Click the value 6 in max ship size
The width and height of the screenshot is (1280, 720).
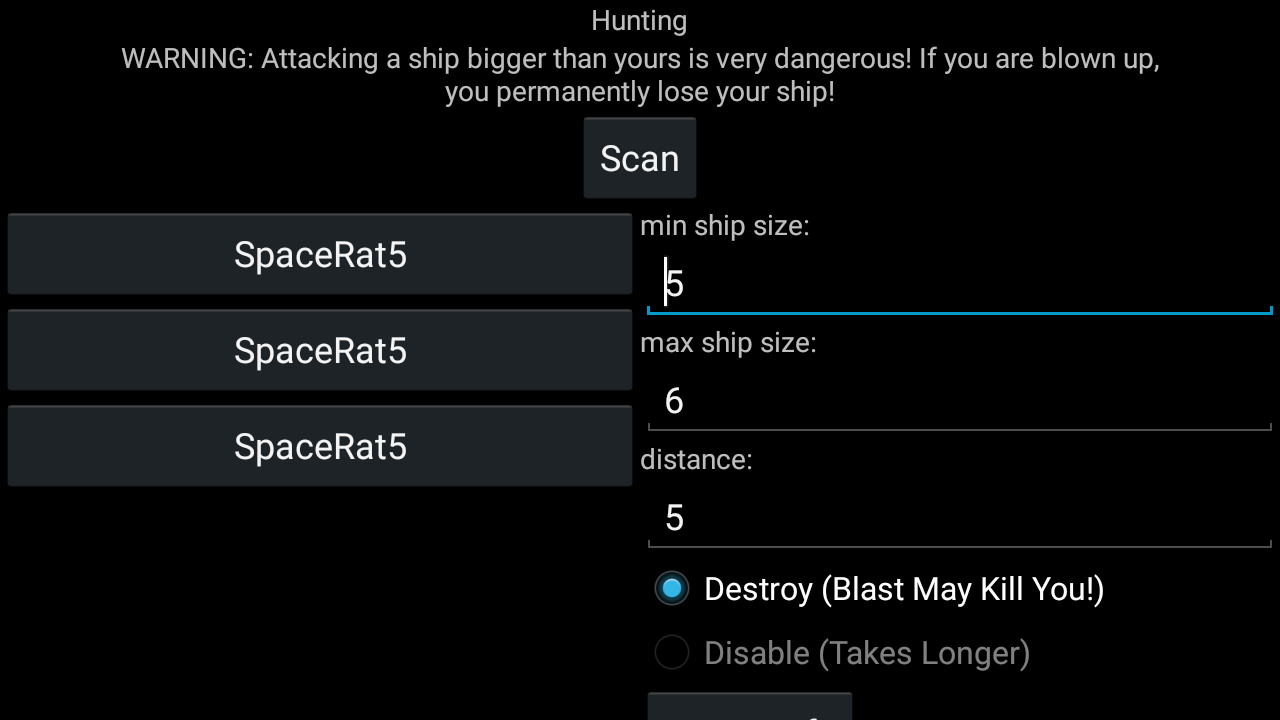(x=674, y=401)
